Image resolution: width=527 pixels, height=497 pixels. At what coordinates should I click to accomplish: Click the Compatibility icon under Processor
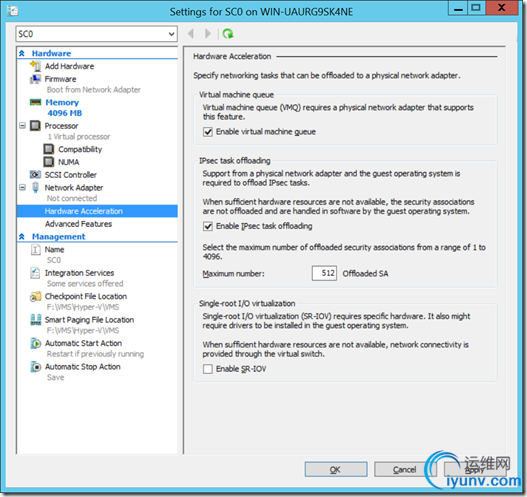click(x=49, y=149)
